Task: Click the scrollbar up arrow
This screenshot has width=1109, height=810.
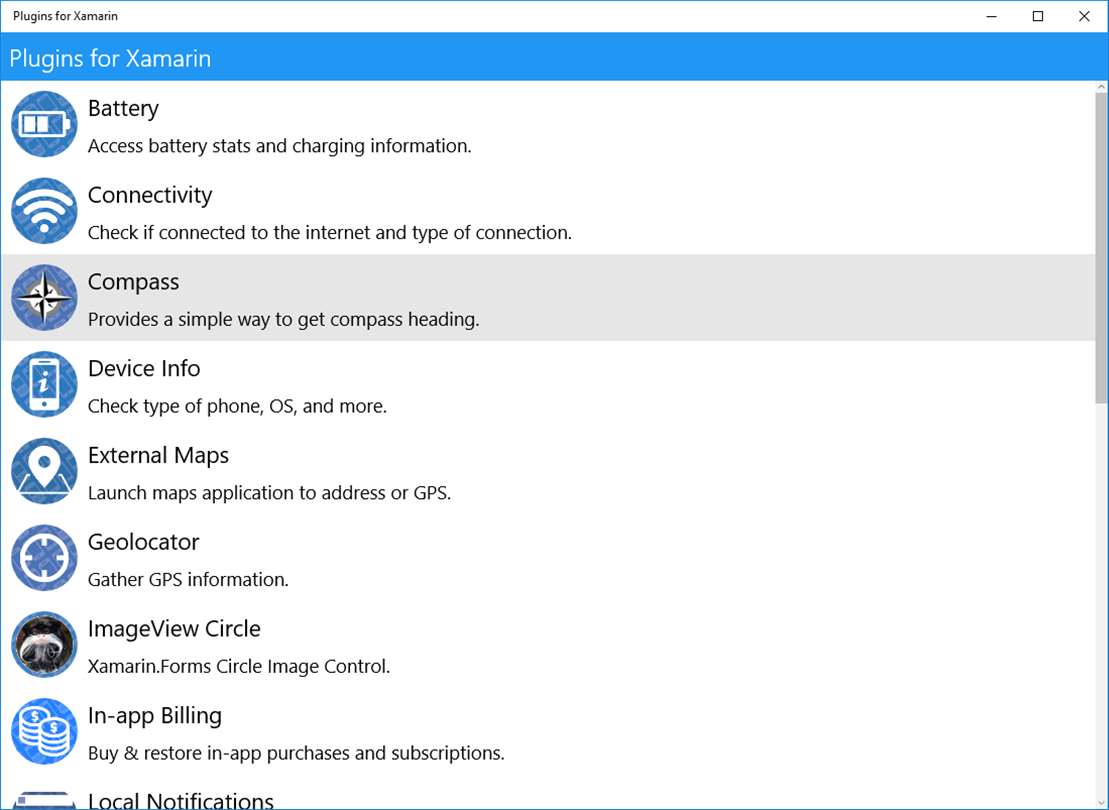Action: [x=1101, y=87]
